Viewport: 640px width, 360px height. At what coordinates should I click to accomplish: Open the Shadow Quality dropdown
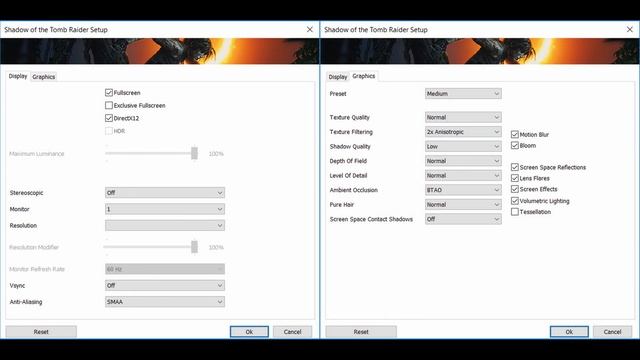463,146
